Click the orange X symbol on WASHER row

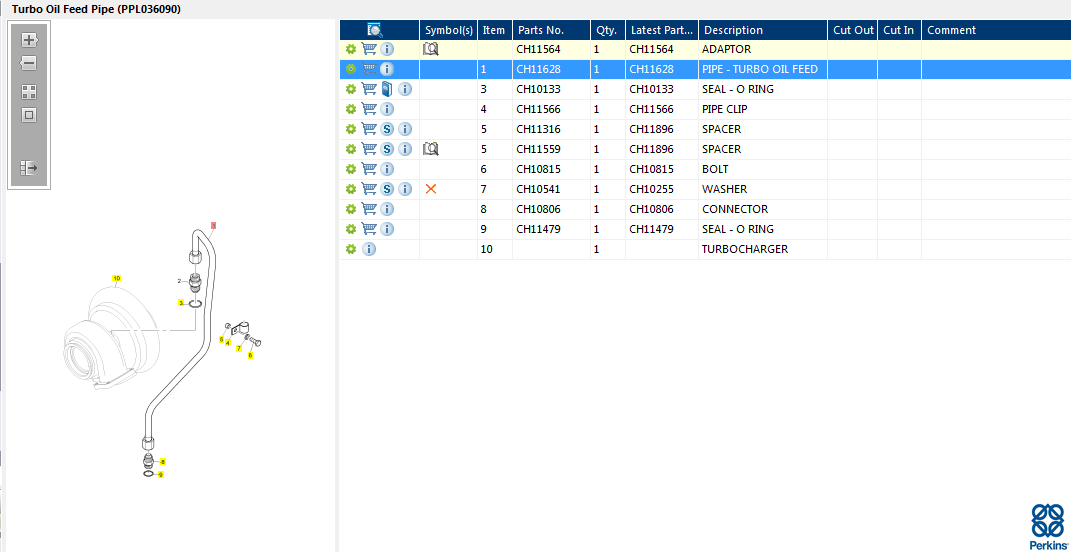click(x=430, y=189)
